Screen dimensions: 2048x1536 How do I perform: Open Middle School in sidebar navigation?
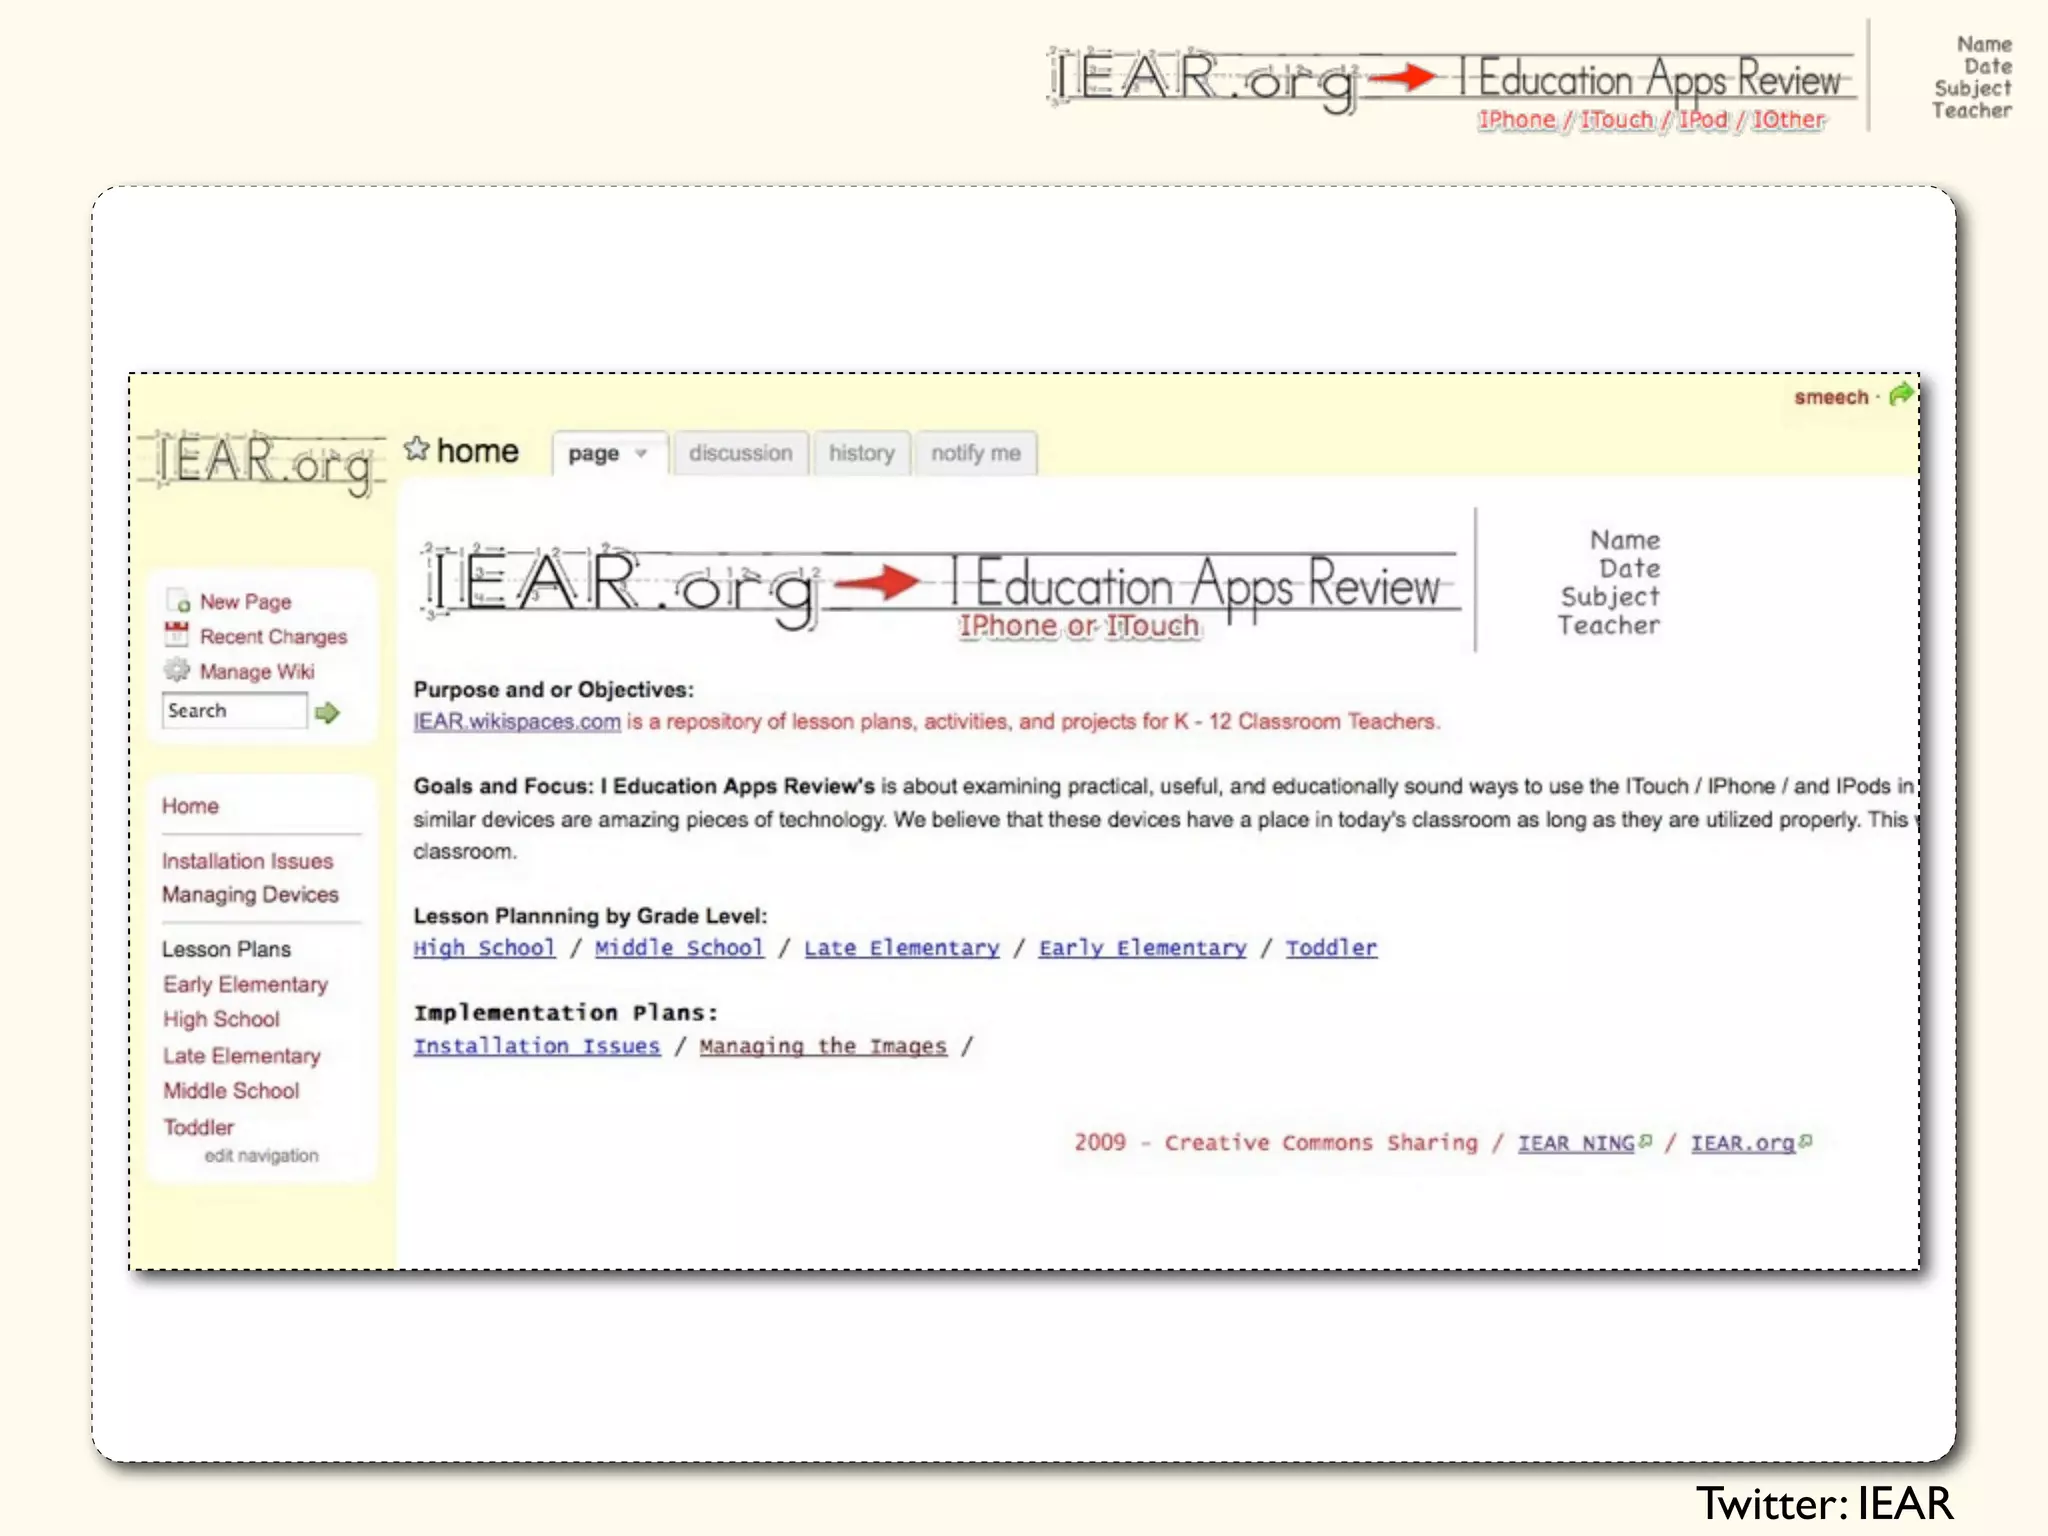tap(231, 1090)
